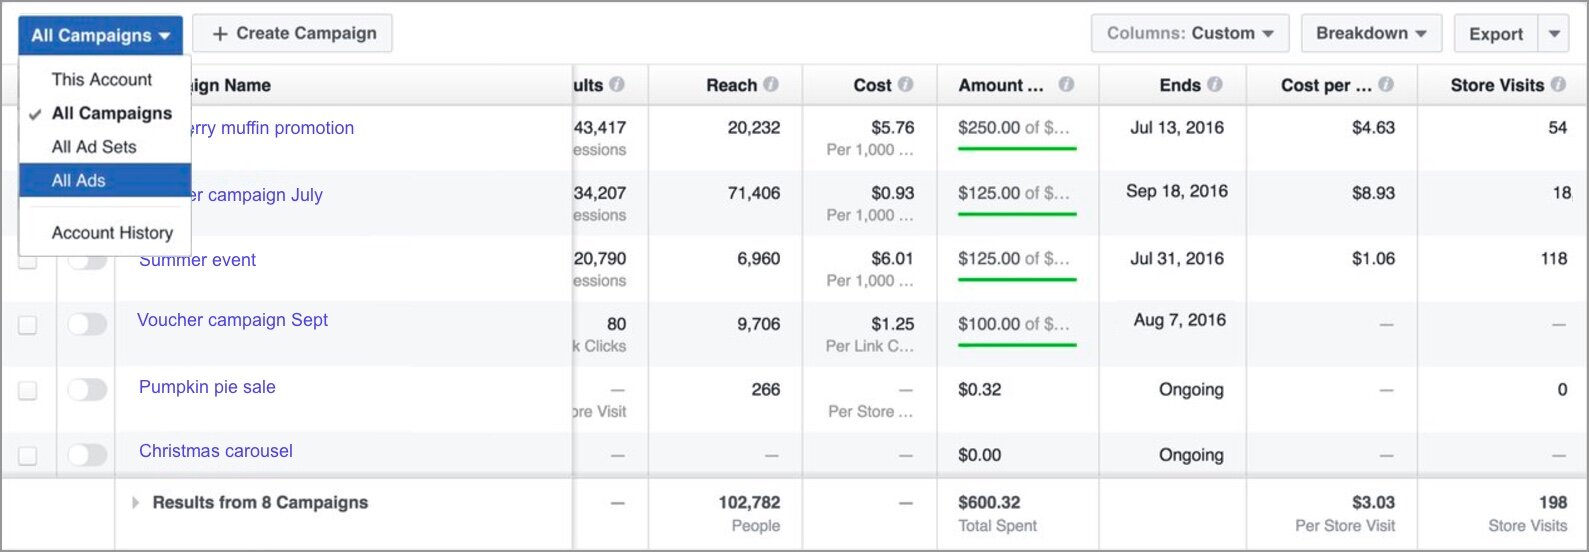Click info icon beside Ends column header

(1214, 85)
